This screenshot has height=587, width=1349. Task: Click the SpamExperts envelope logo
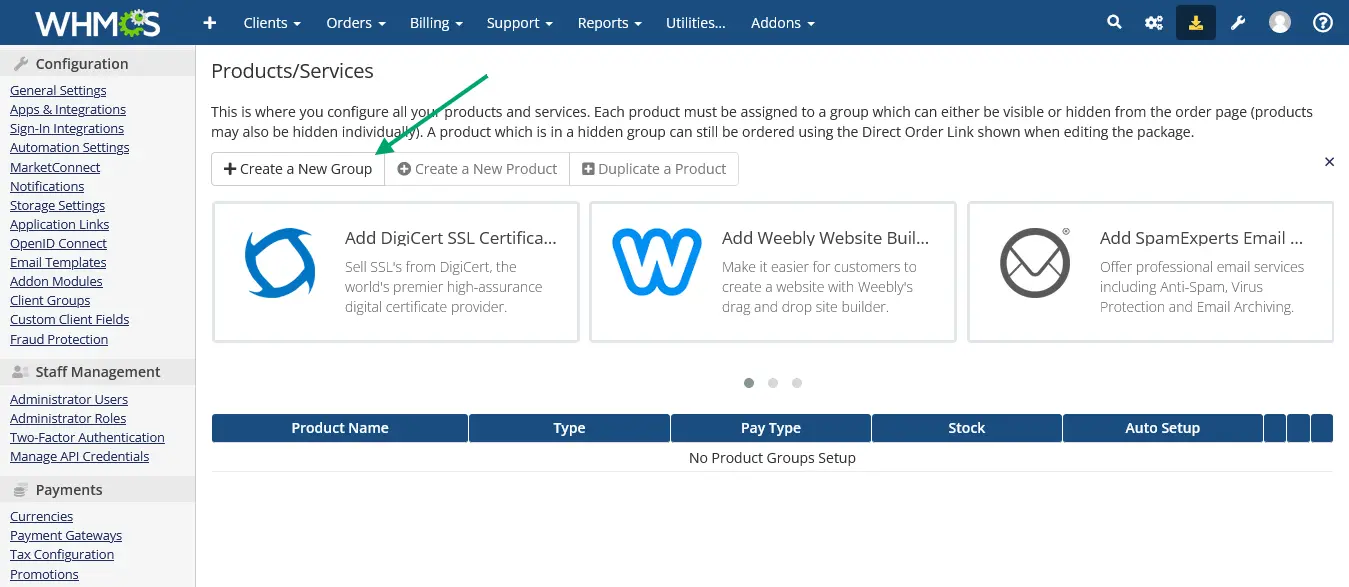coord(1035,263)
